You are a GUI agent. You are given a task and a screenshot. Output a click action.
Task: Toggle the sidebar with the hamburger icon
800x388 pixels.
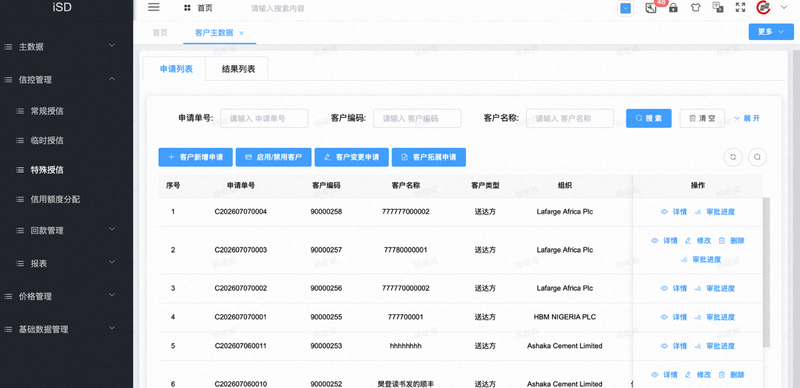(154, 7)
